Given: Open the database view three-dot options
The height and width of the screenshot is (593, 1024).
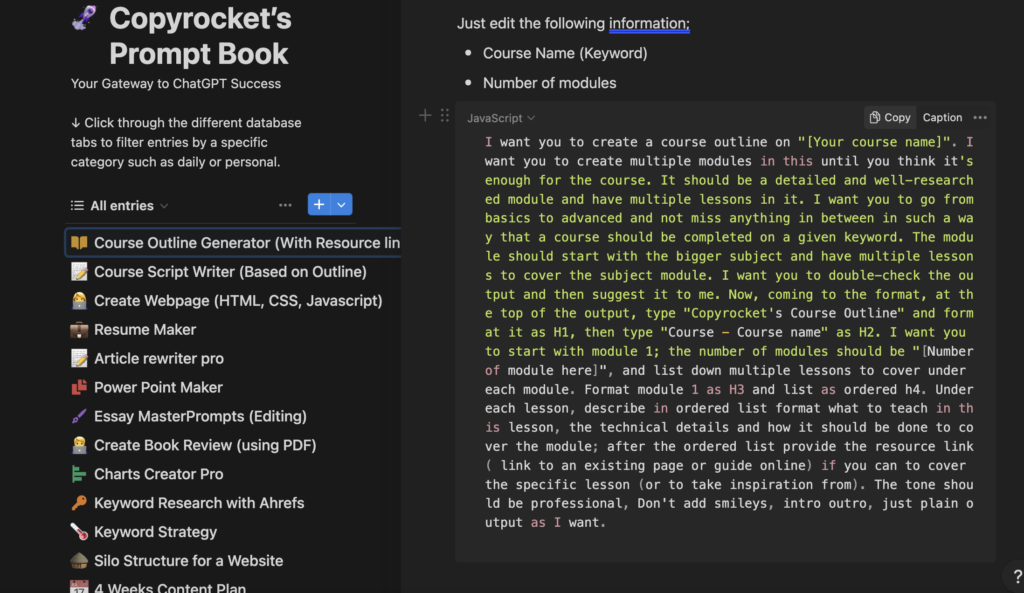Looking at the screenshot, I should point(285,205).
